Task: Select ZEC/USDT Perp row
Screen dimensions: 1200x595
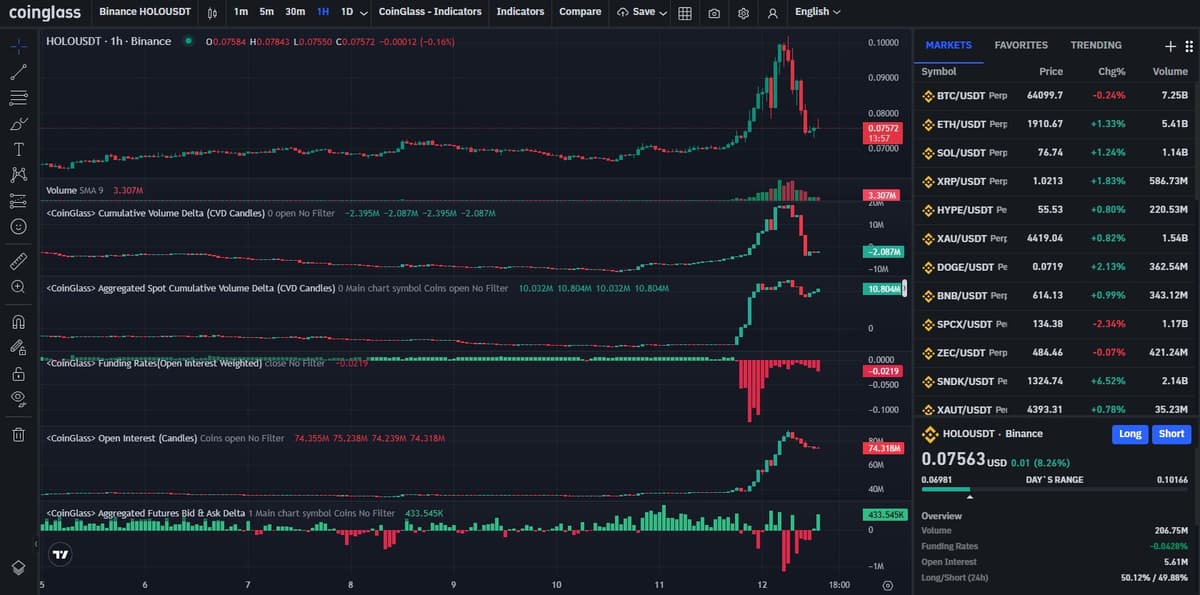Action: [1055, 353]
